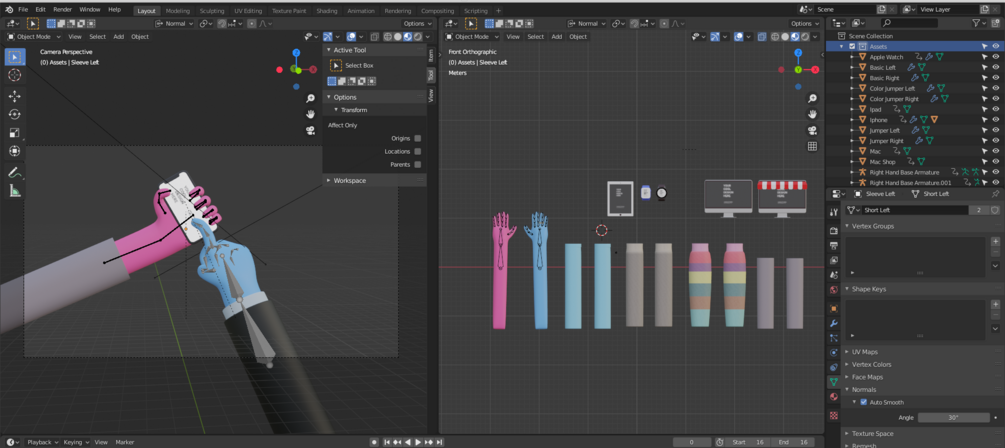
Task: Switch to the Modeling workspace tab
Action: coord(178,11)
